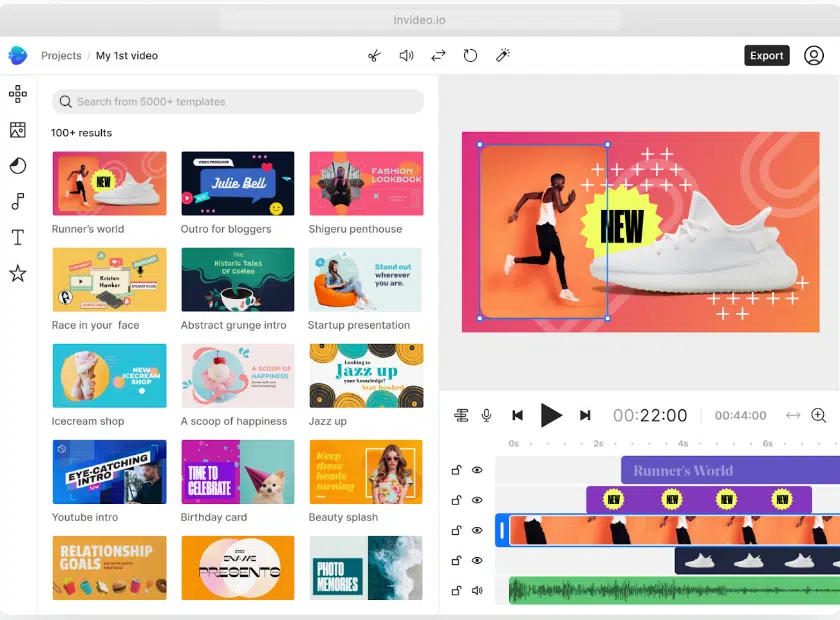Click the template search field
840x620 pixels.
pos(238,102)
